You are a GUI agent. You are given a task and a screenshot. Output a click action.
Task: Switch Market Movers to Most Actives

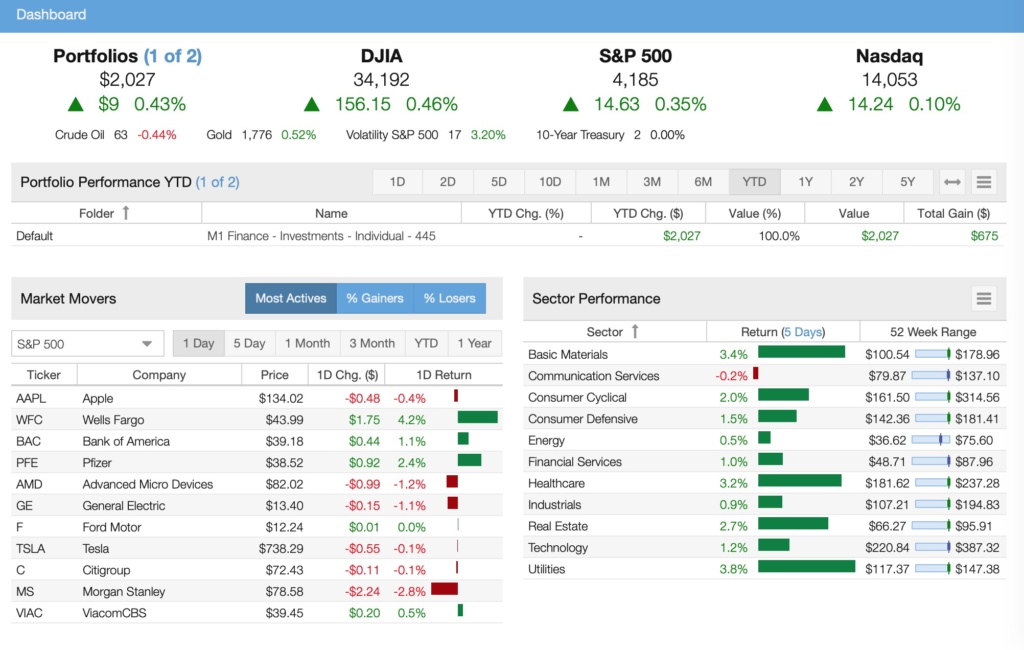pyautogui.click(x=291, y=299)
